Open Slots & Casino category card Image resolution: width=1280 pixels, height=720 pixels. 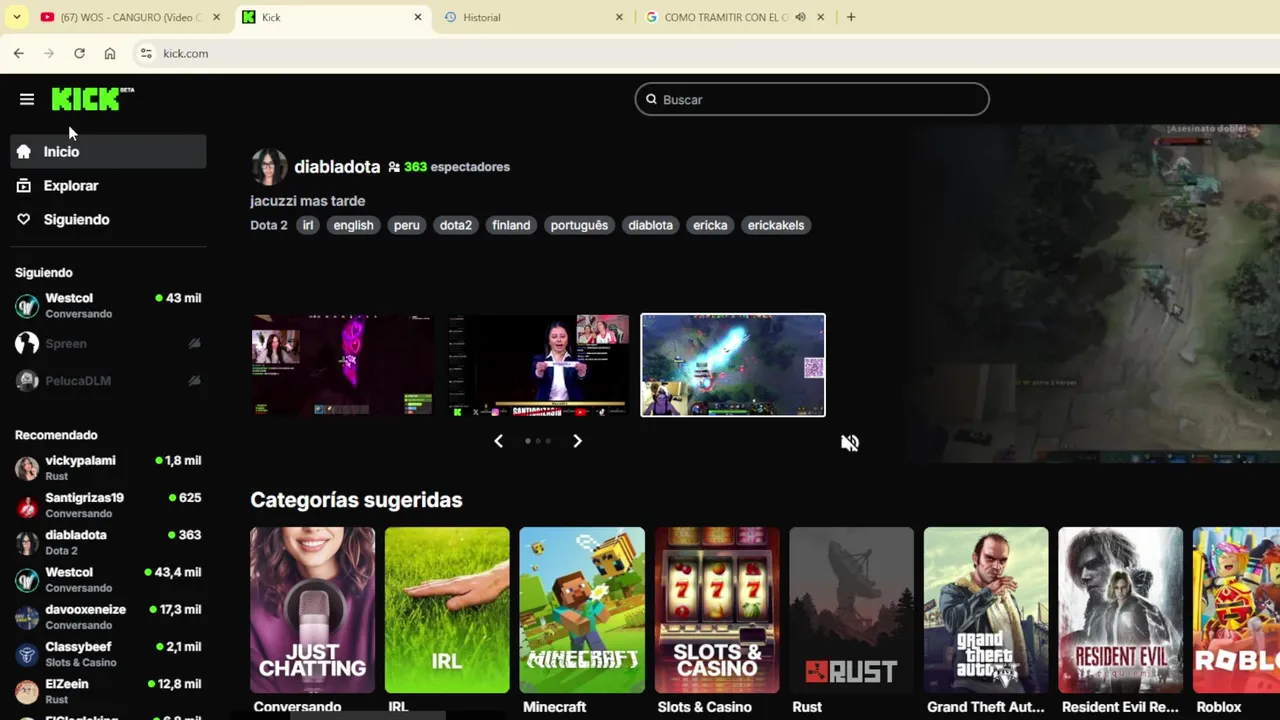click(717, 610)
